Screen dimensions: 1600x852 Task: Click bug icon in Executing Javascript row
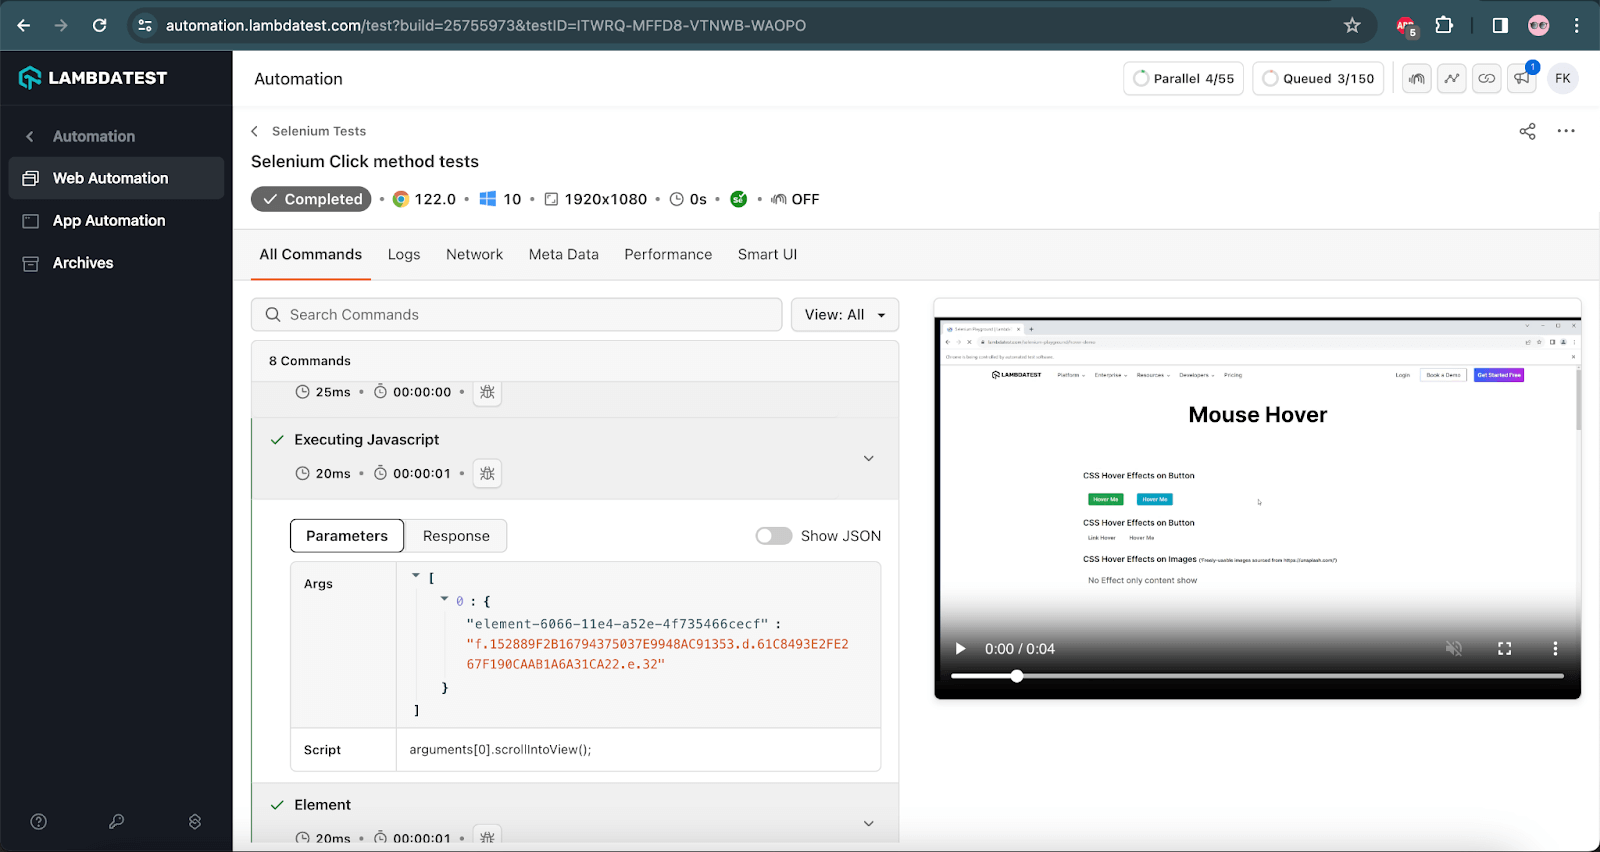(x=487, y=473)
